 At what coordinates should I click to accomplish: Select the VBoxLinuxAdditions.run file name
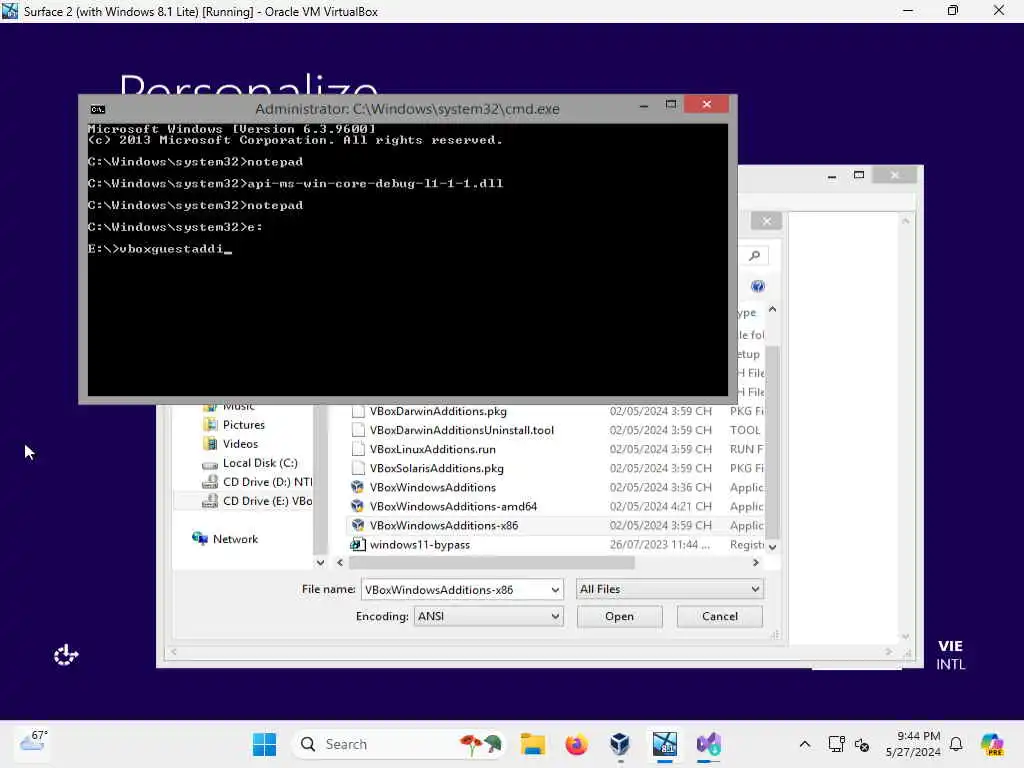432,449
